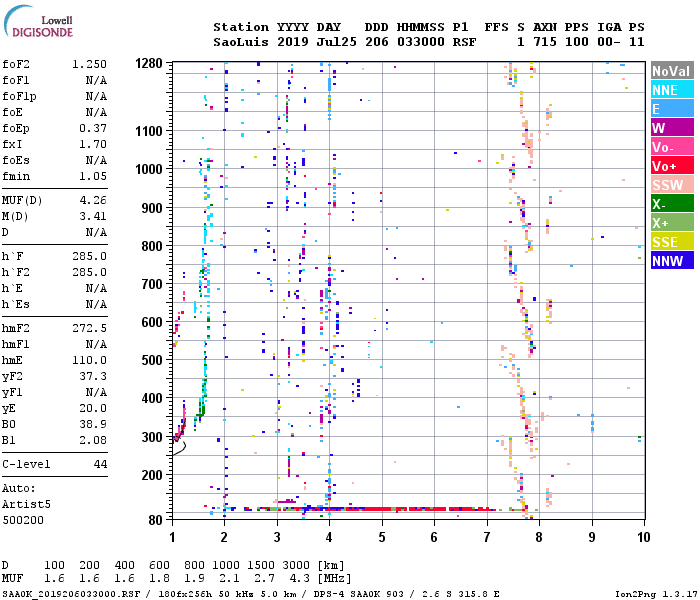Select the W purple legend swatch
The height and width of the screenshot is (600, 700).
click(x=672, y=128)
